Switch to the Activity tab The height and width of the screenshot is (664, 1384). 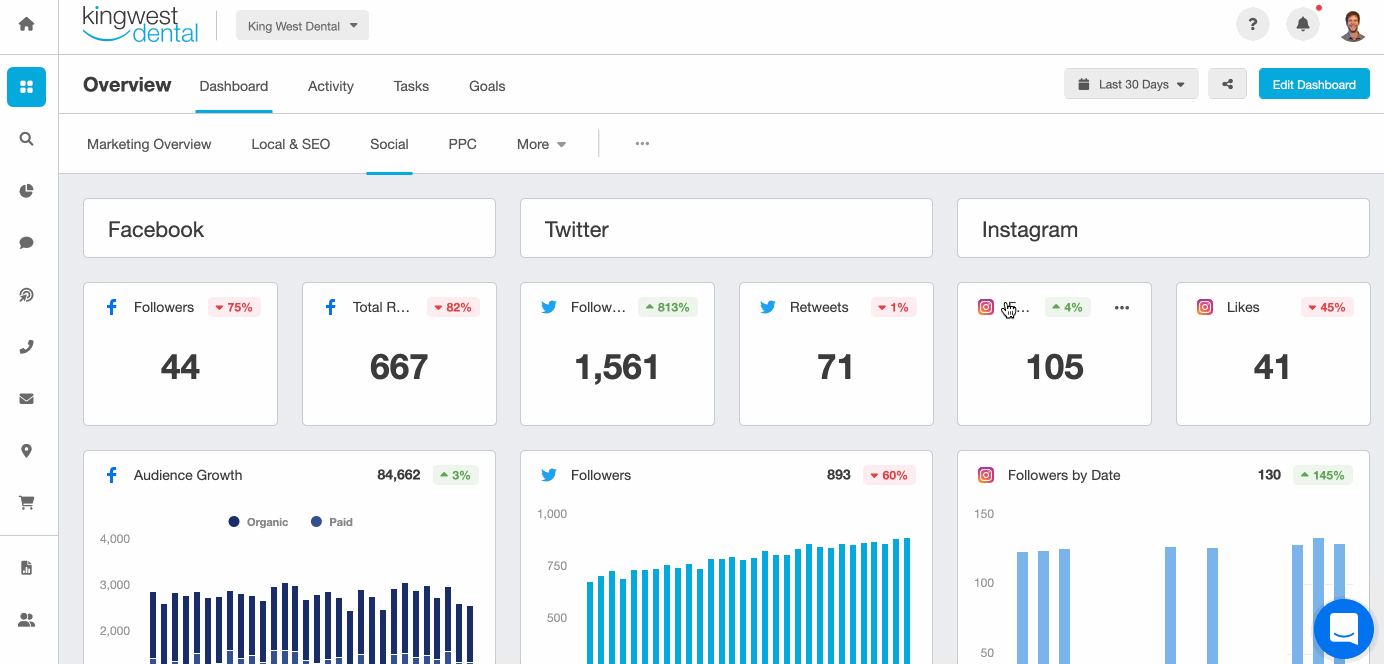click(331, 86)
